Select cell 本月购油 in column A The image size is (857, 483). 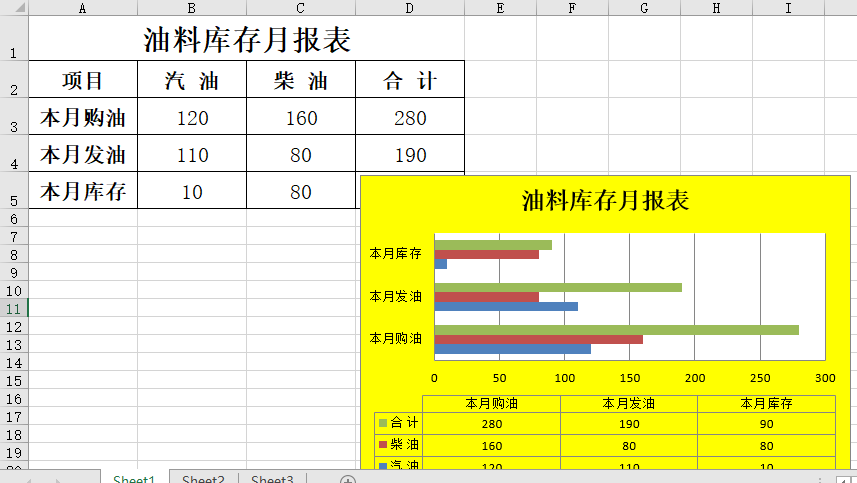[83, 117]
